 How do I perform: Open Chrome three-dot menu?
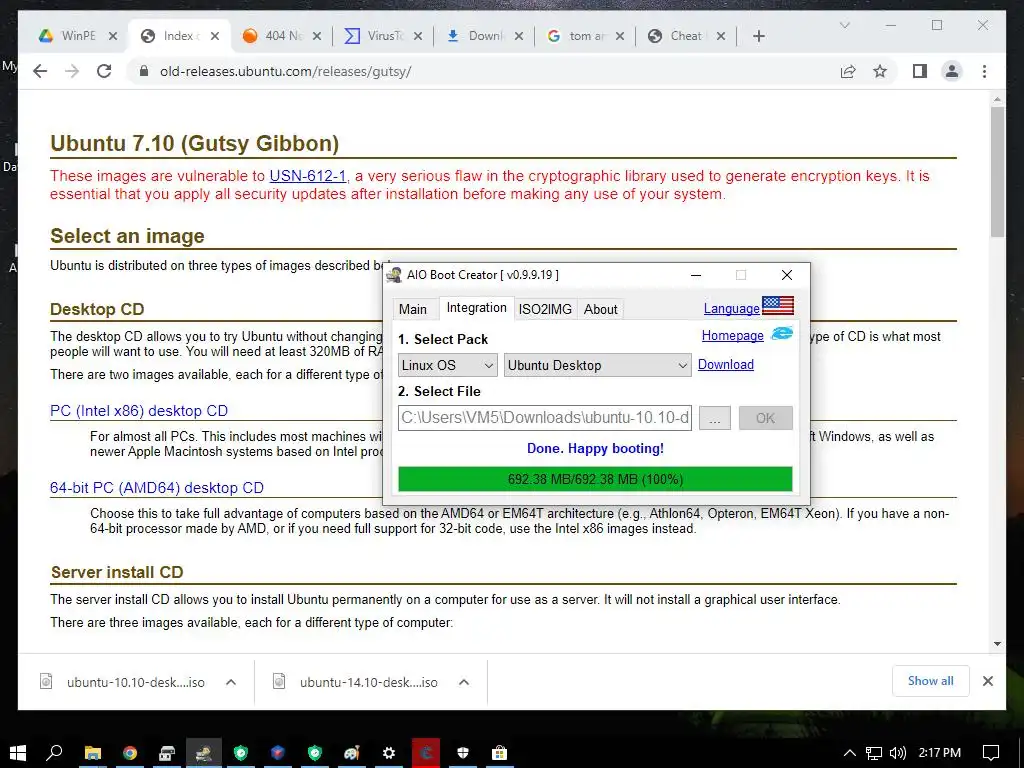pyautogui.click(x=984, y=71)
